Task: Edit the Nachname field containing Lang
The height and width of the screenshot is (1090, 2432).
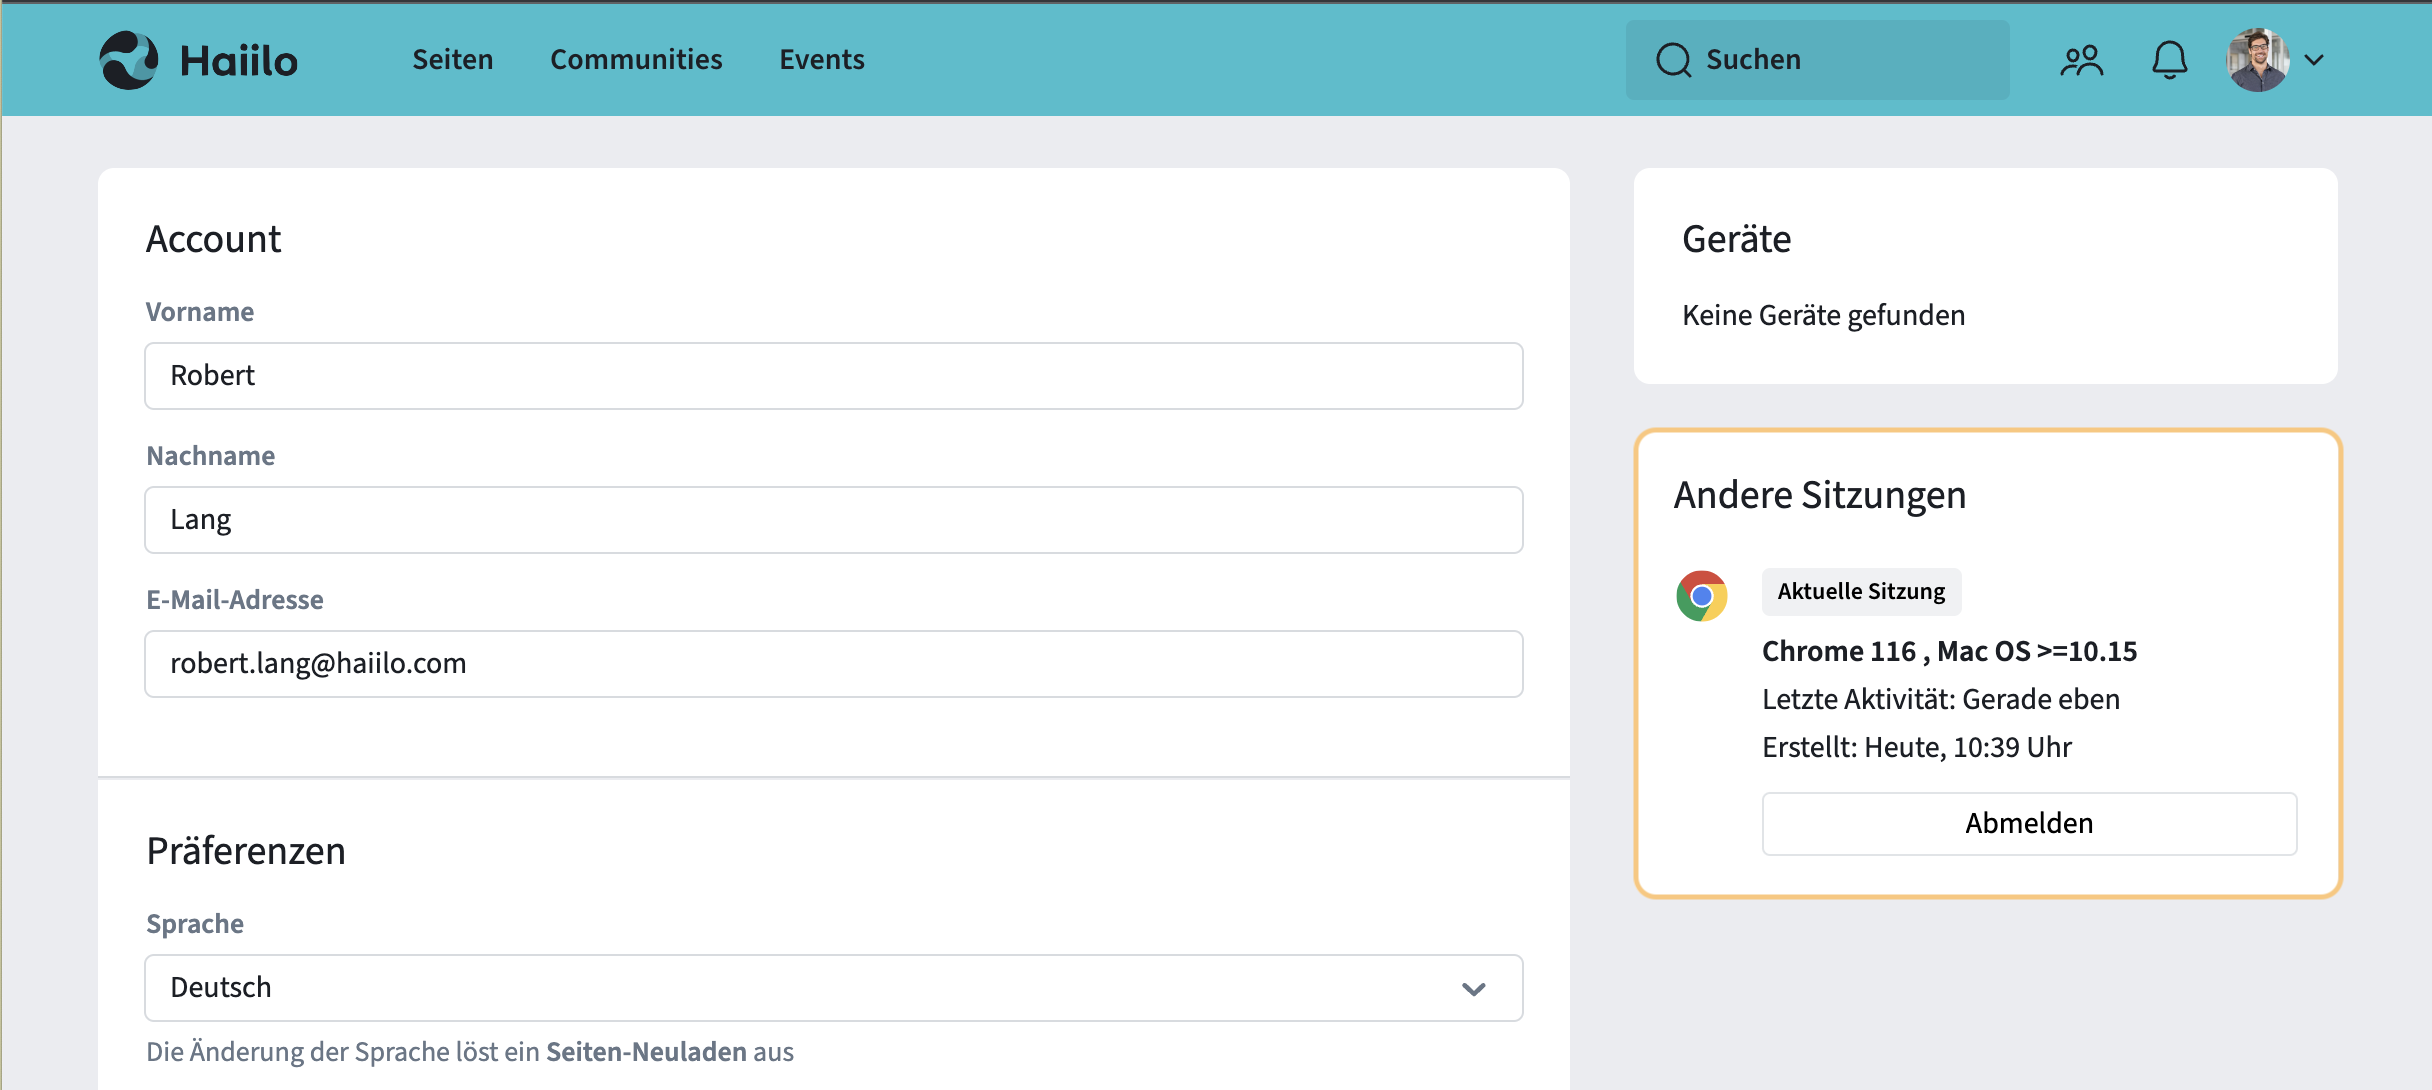Action: 834,520
